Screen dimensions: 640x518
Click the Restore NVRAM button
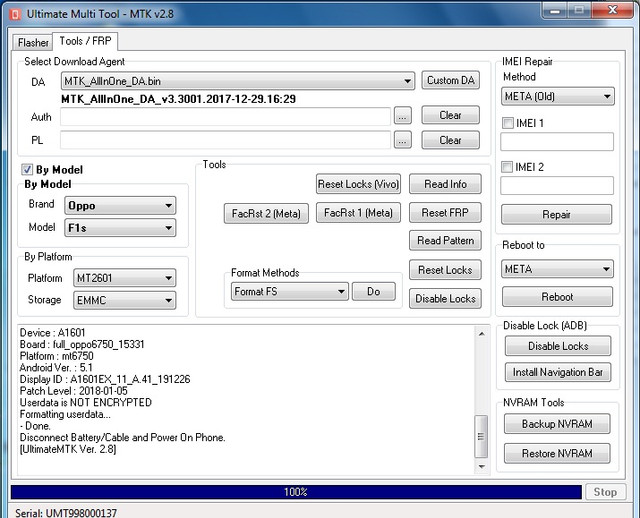557,454
